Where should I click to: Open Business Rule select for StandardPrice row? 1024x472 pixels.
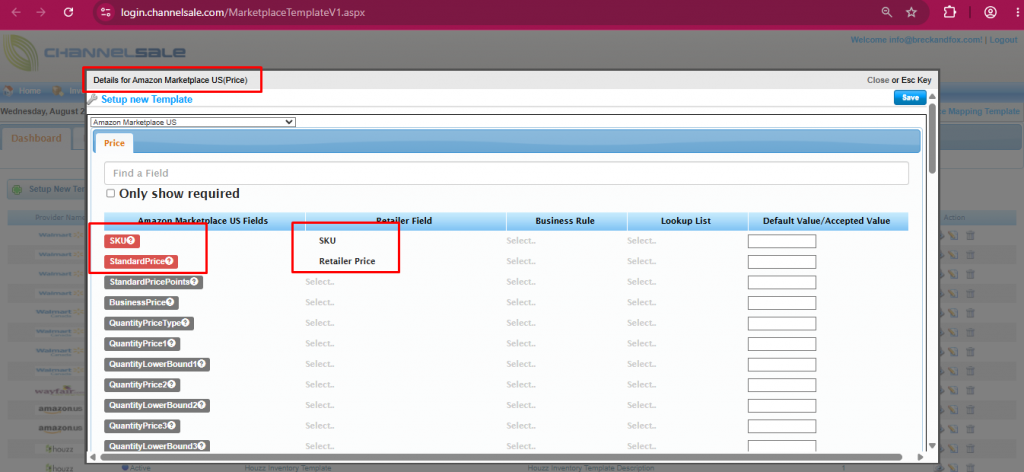tap(521, 261)
